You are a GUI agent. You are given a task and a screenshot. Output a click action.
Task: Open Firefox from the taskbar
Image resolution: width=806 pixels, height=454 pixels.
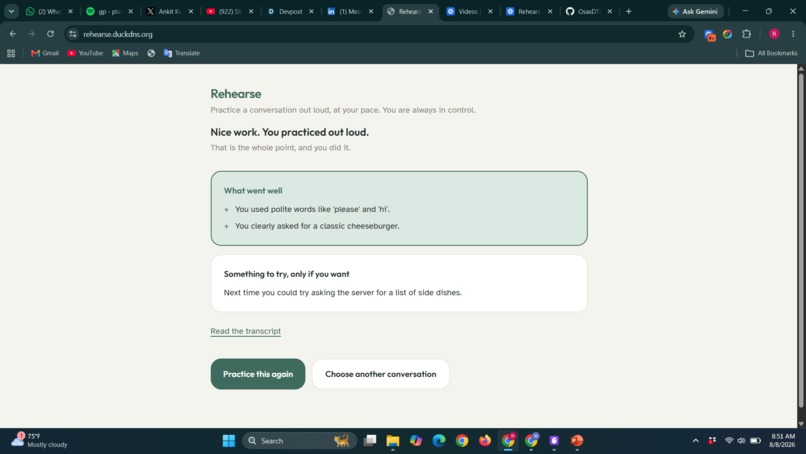point(485,441)
